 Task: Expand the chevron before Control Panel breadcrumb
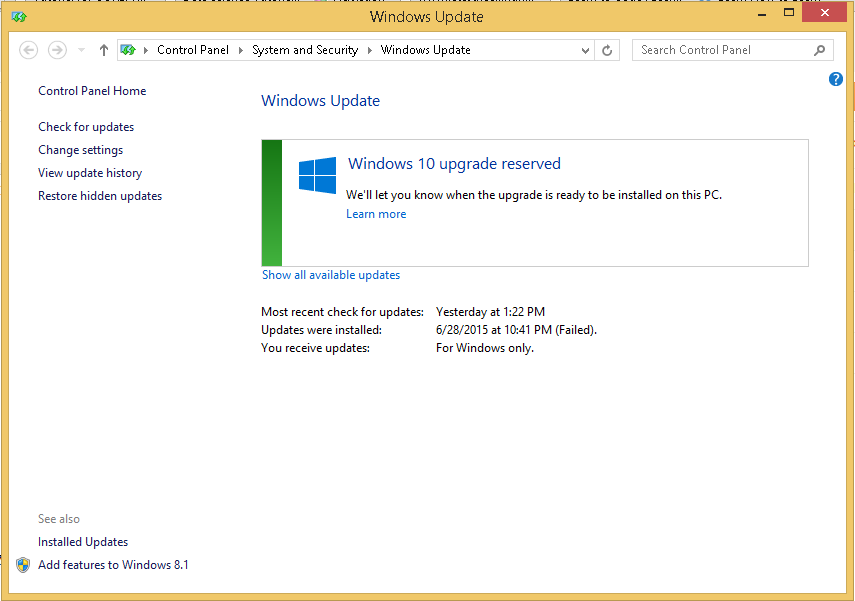[146, 50]
